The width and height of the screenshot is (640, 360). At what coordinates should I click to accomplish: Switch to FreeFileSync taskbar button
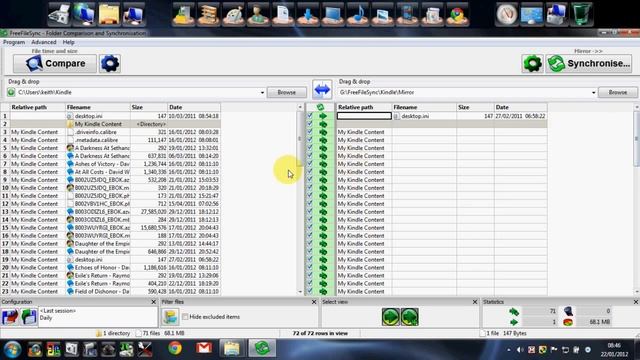(x=262, y=348)
